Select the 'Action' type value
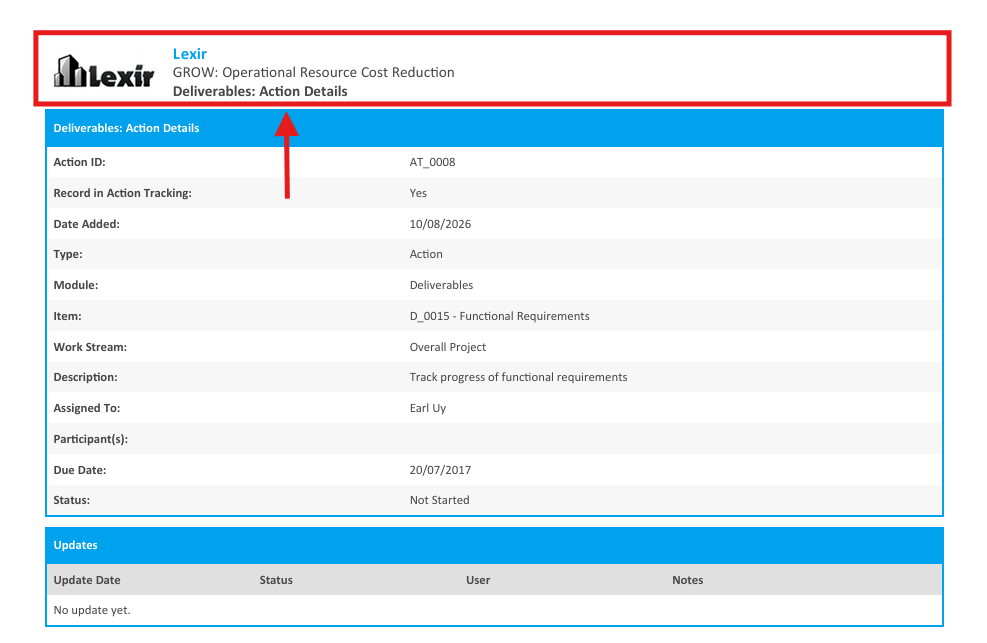 [426, 254]
